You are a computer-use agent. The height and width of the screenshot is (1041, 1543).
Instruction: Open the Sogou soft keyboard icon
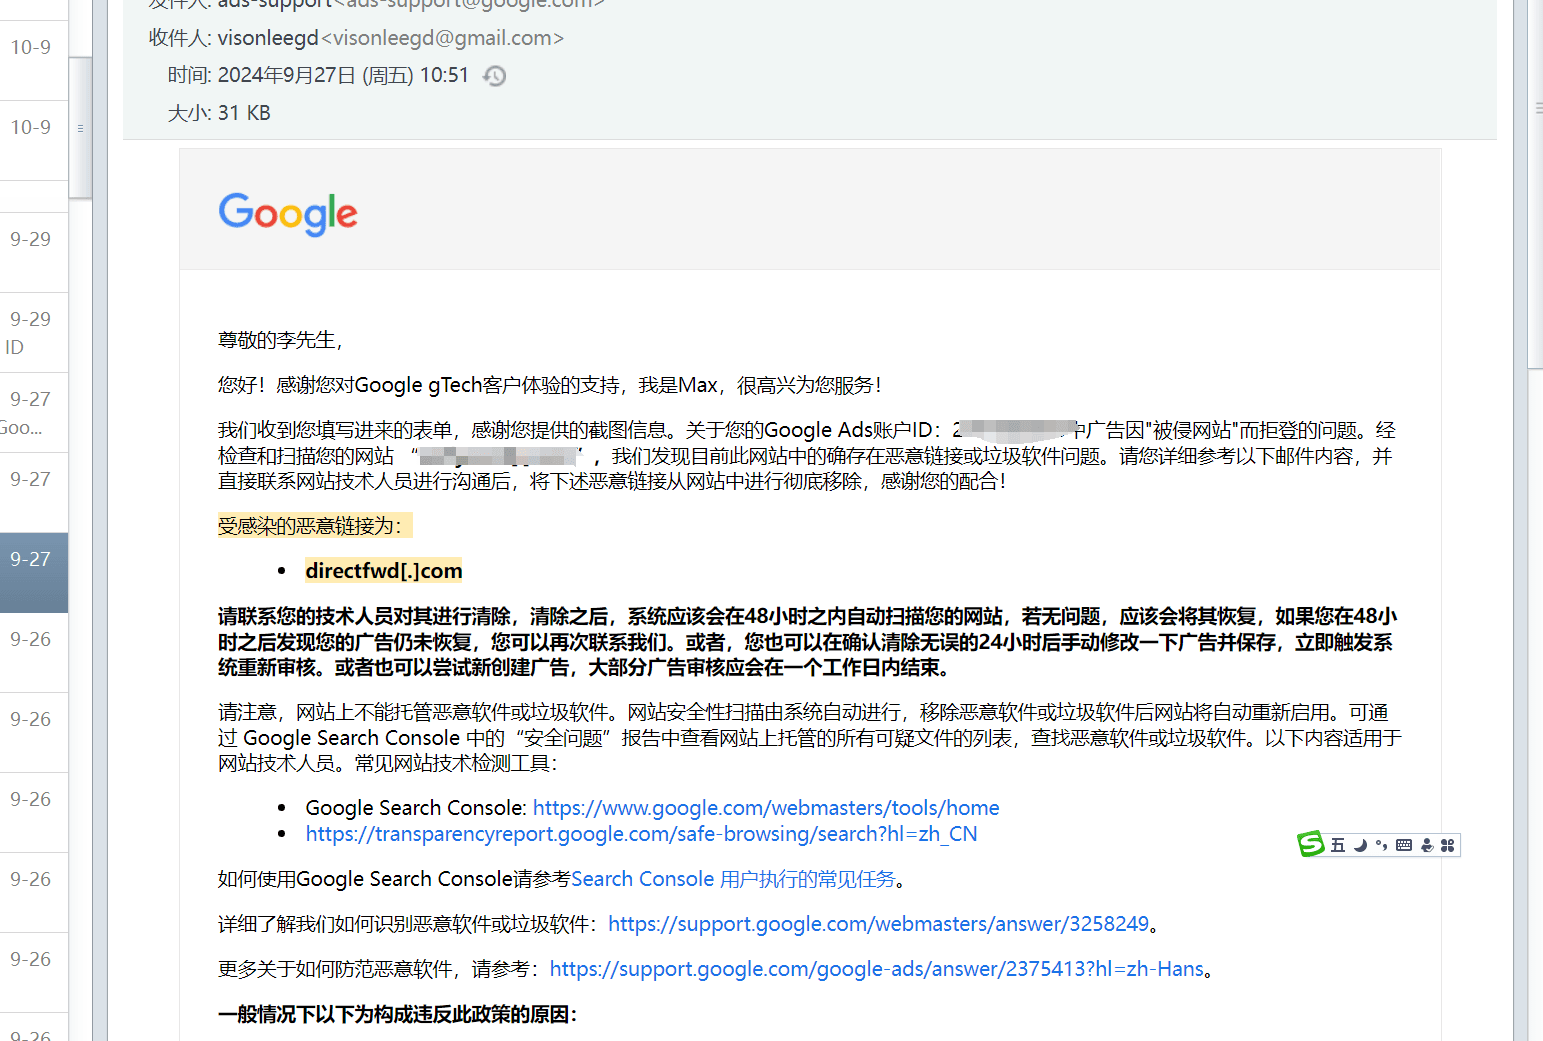[1404, 845]
